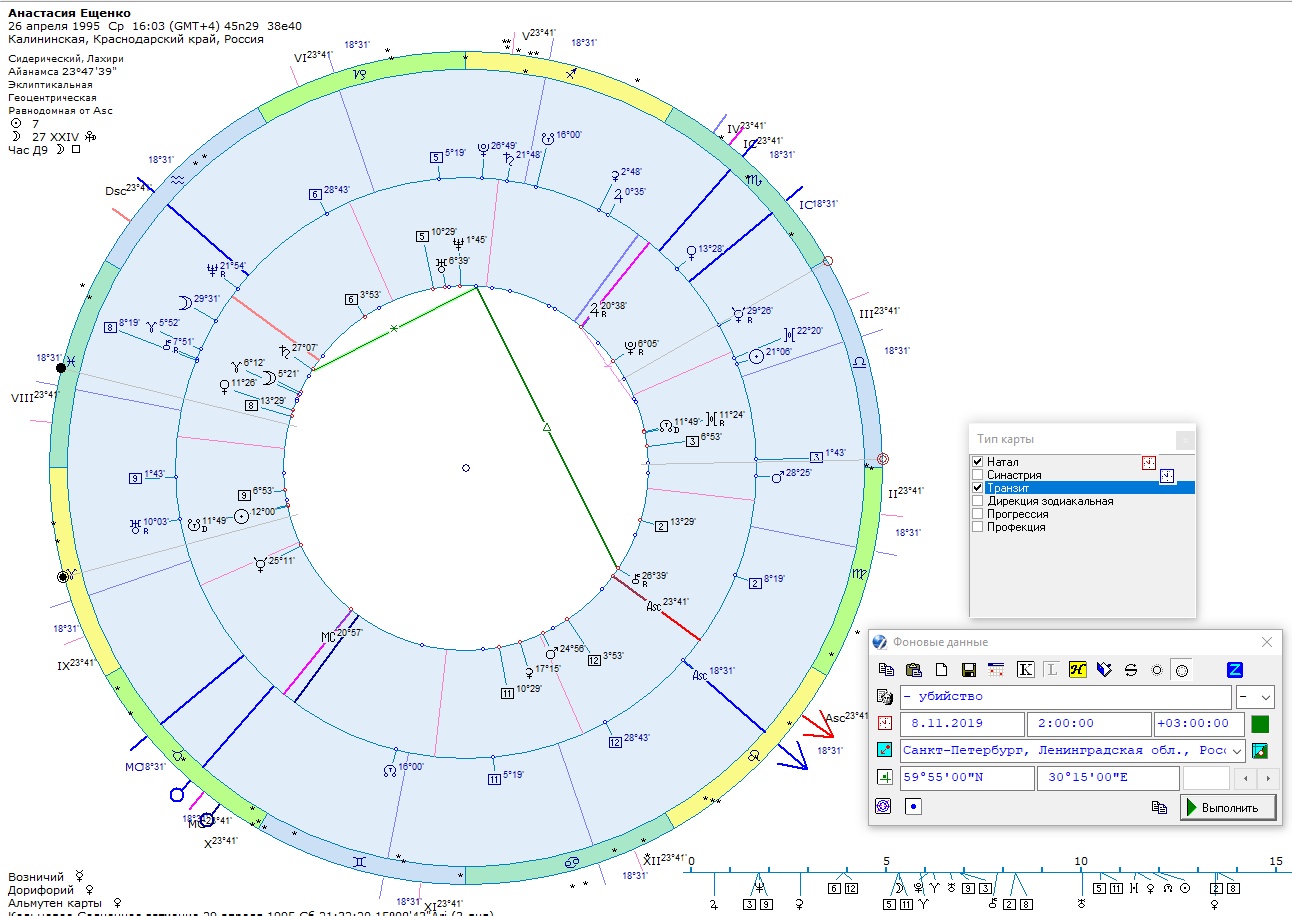Open the dropdown next to the убийство field
Viewport: 1292px width, 916px height.
1265,697
